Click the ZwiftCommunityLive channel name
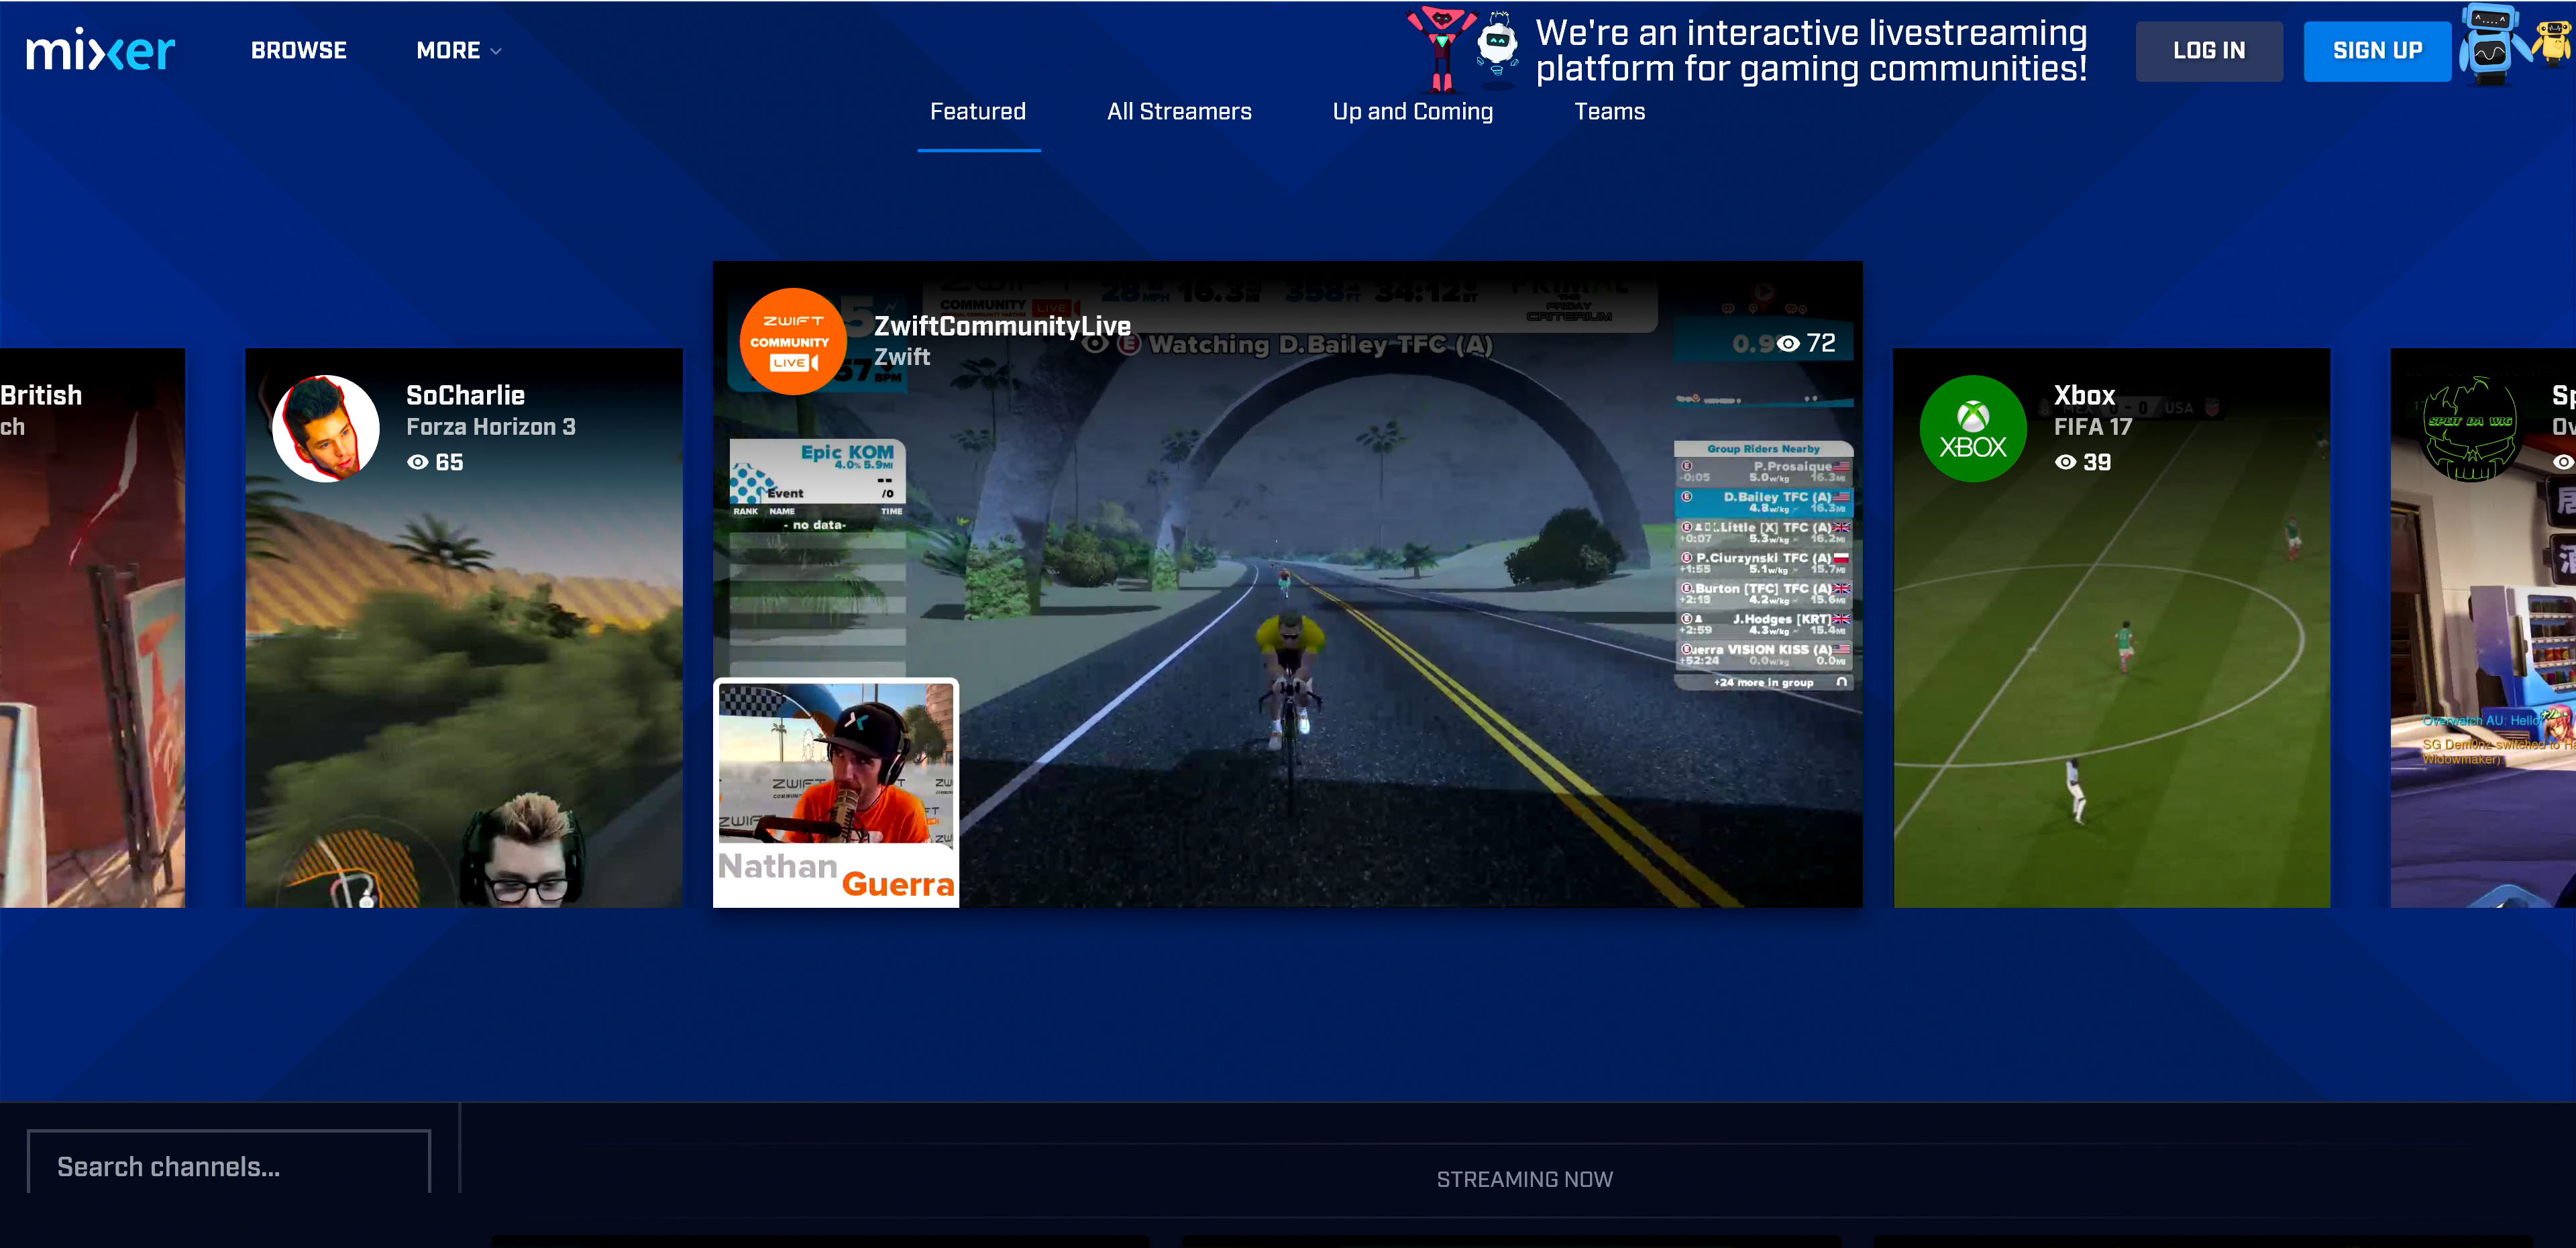The height and width of the screenshot is (1248, 2576). coord(1002,326)
